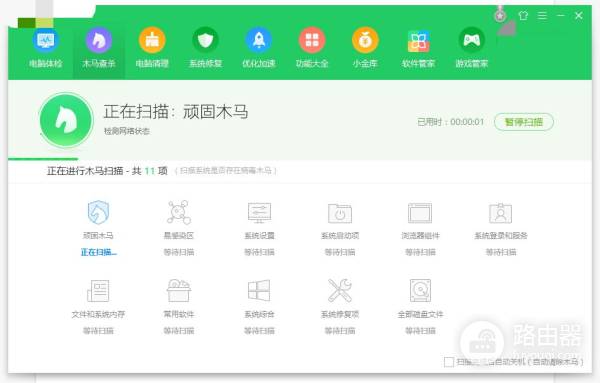The image size is (600, 383).
Task: Click 正在进行木马扫描 - 共 11 项 text
Action: click(x=107, y=171)
